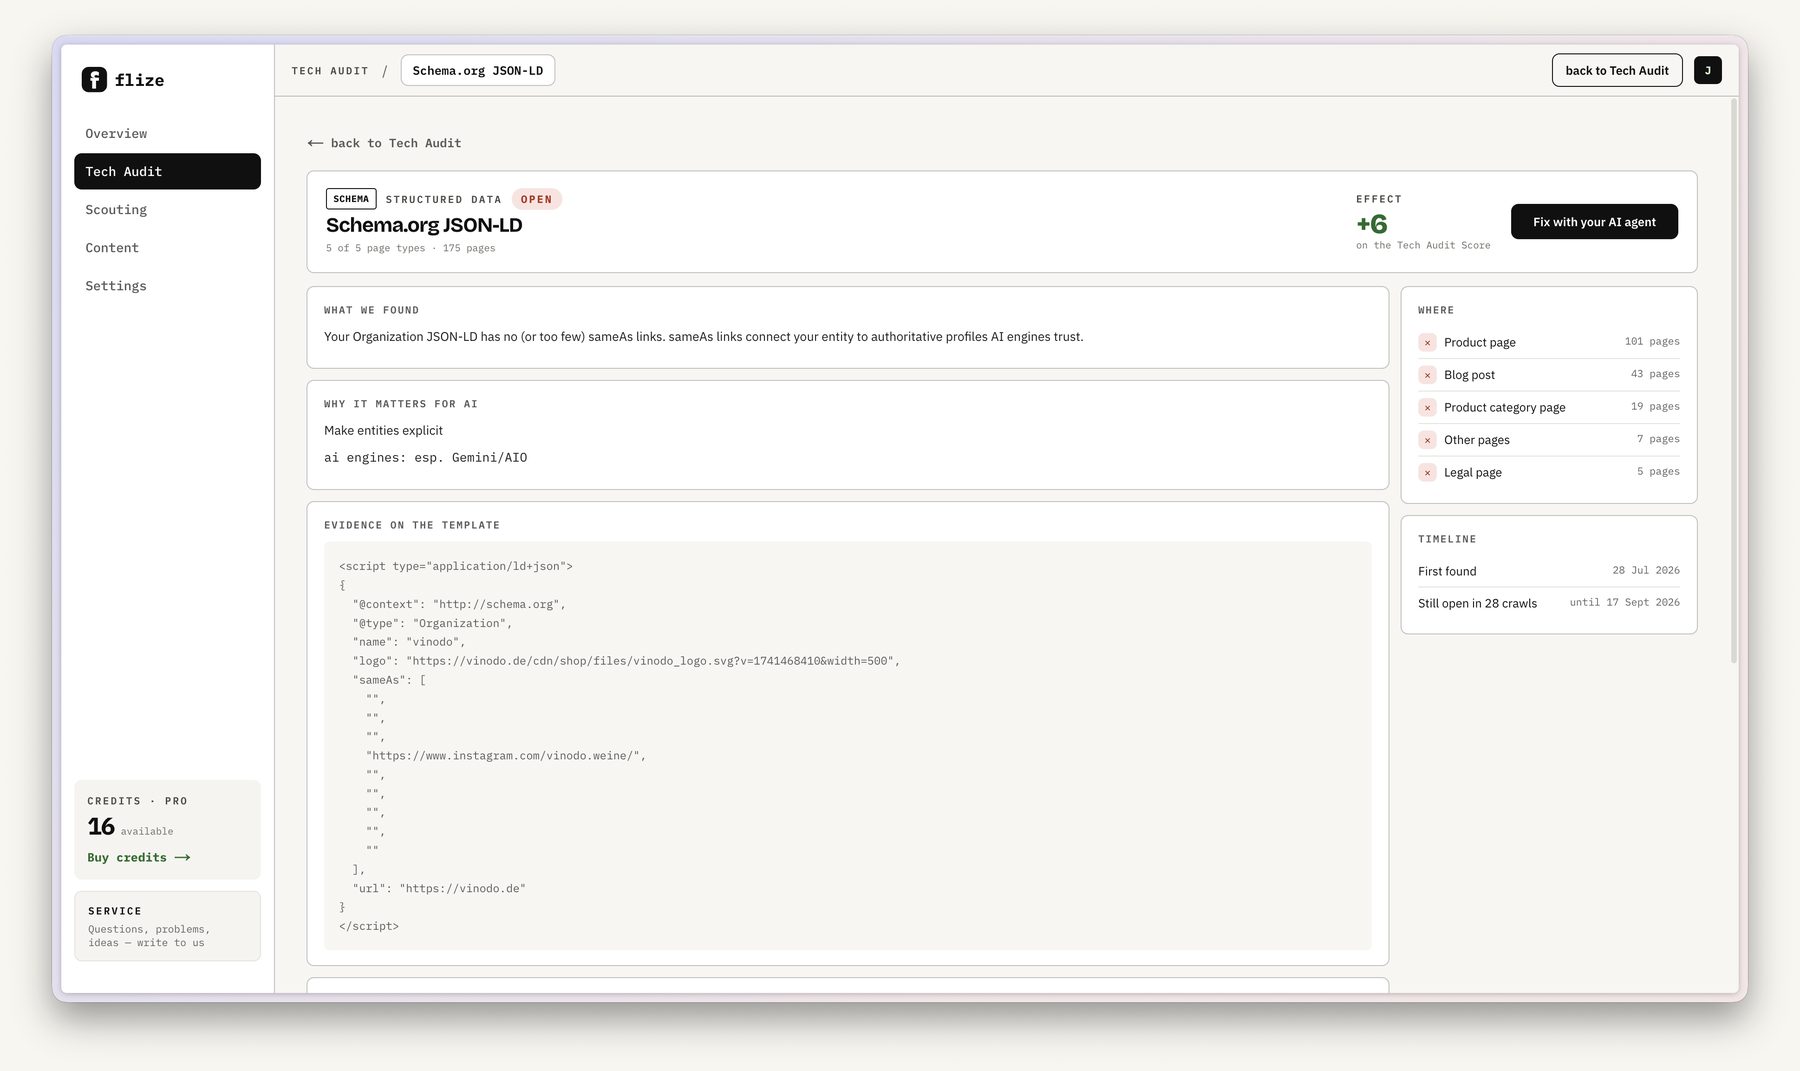Image resolution: width=1800 pixels, height=1071 pixels.
Task: Click the +6 effect score
Action: point(1372,224)
